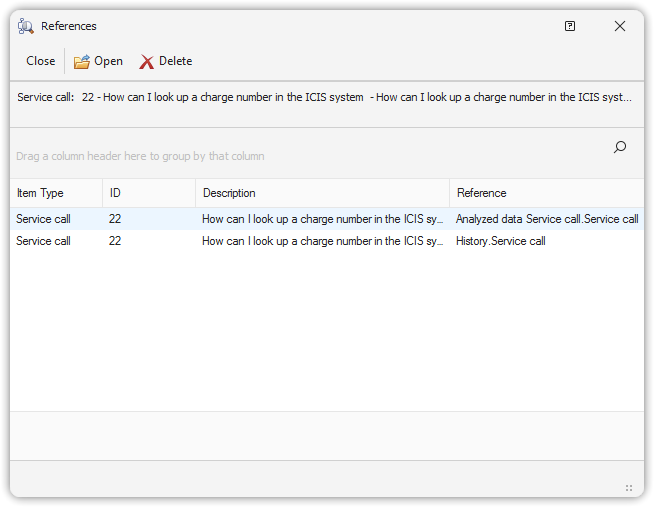The width and height of the screenshot is (654, 507).
Task: Click the resize grip in bottom-right corner
Action: pos(629,488)
